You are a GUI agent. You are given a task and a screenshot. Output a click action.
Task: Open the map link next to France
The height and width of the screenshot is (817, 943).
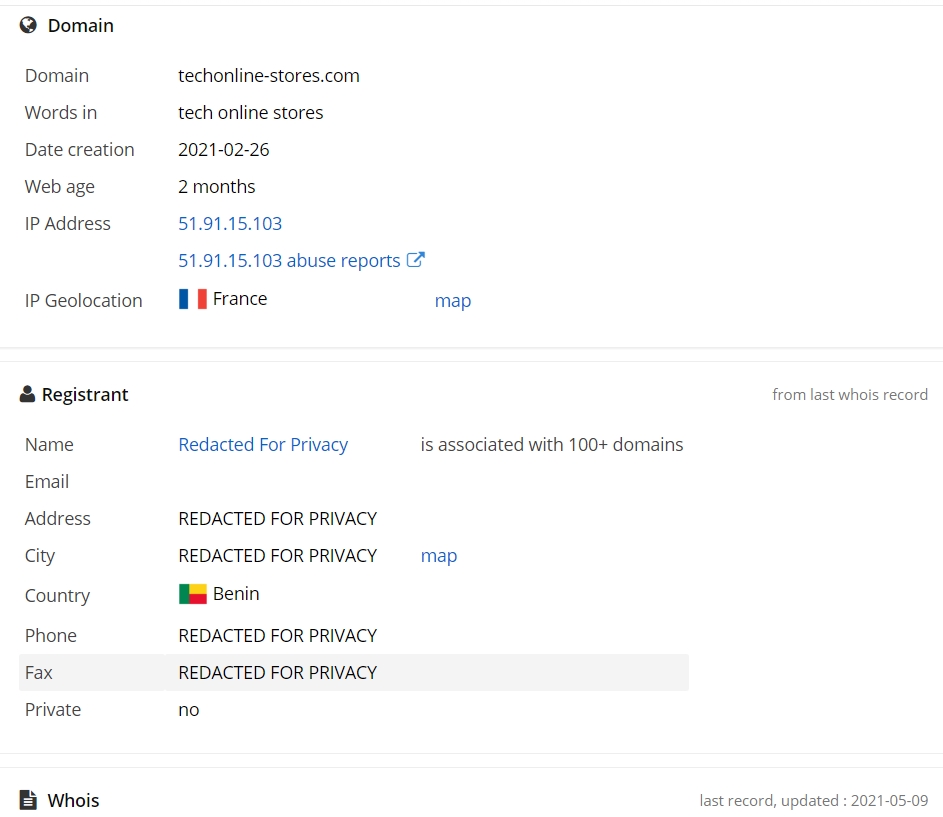(x=453, y=300)
